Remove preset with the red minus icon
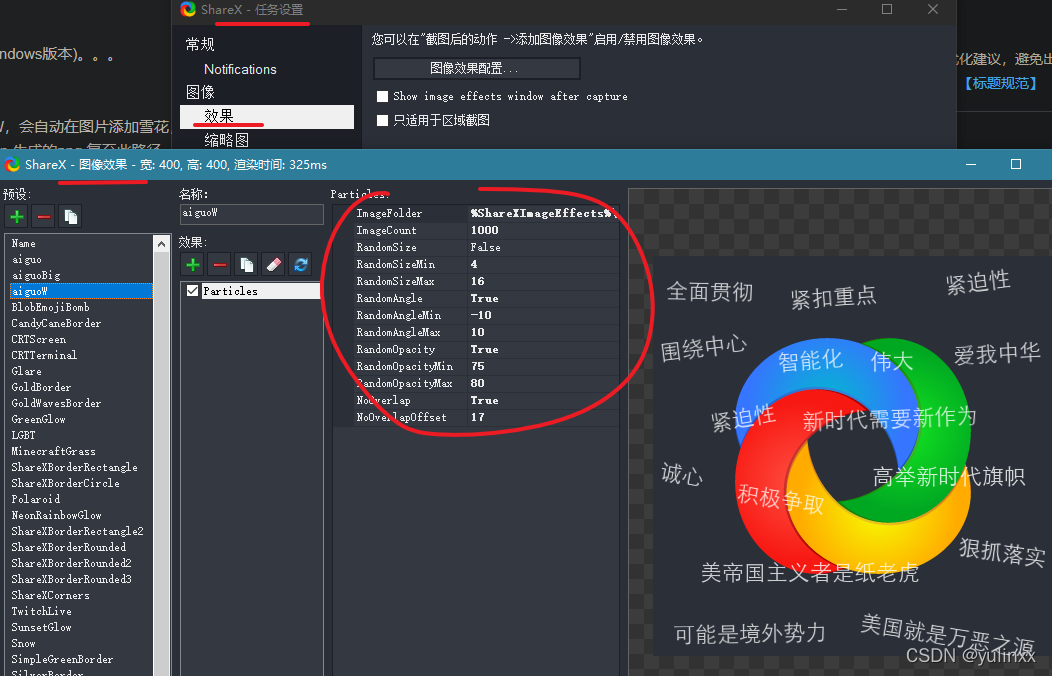The height and width of the screenshot is (676, 1052). tap(44, 217)
